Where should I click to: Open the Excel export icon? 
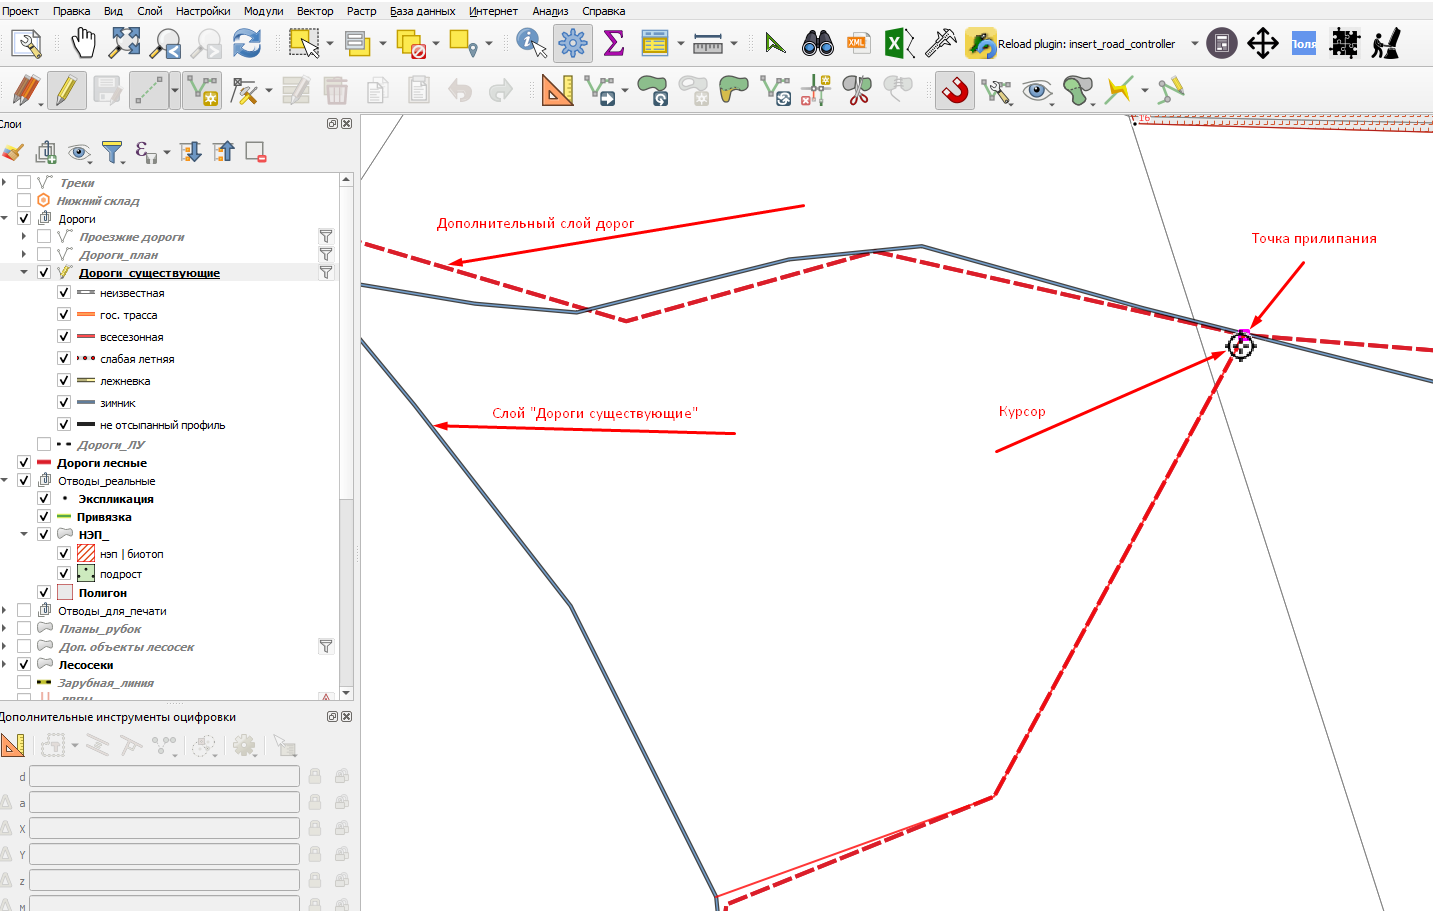pyautogui.click(x=895, y=43)
